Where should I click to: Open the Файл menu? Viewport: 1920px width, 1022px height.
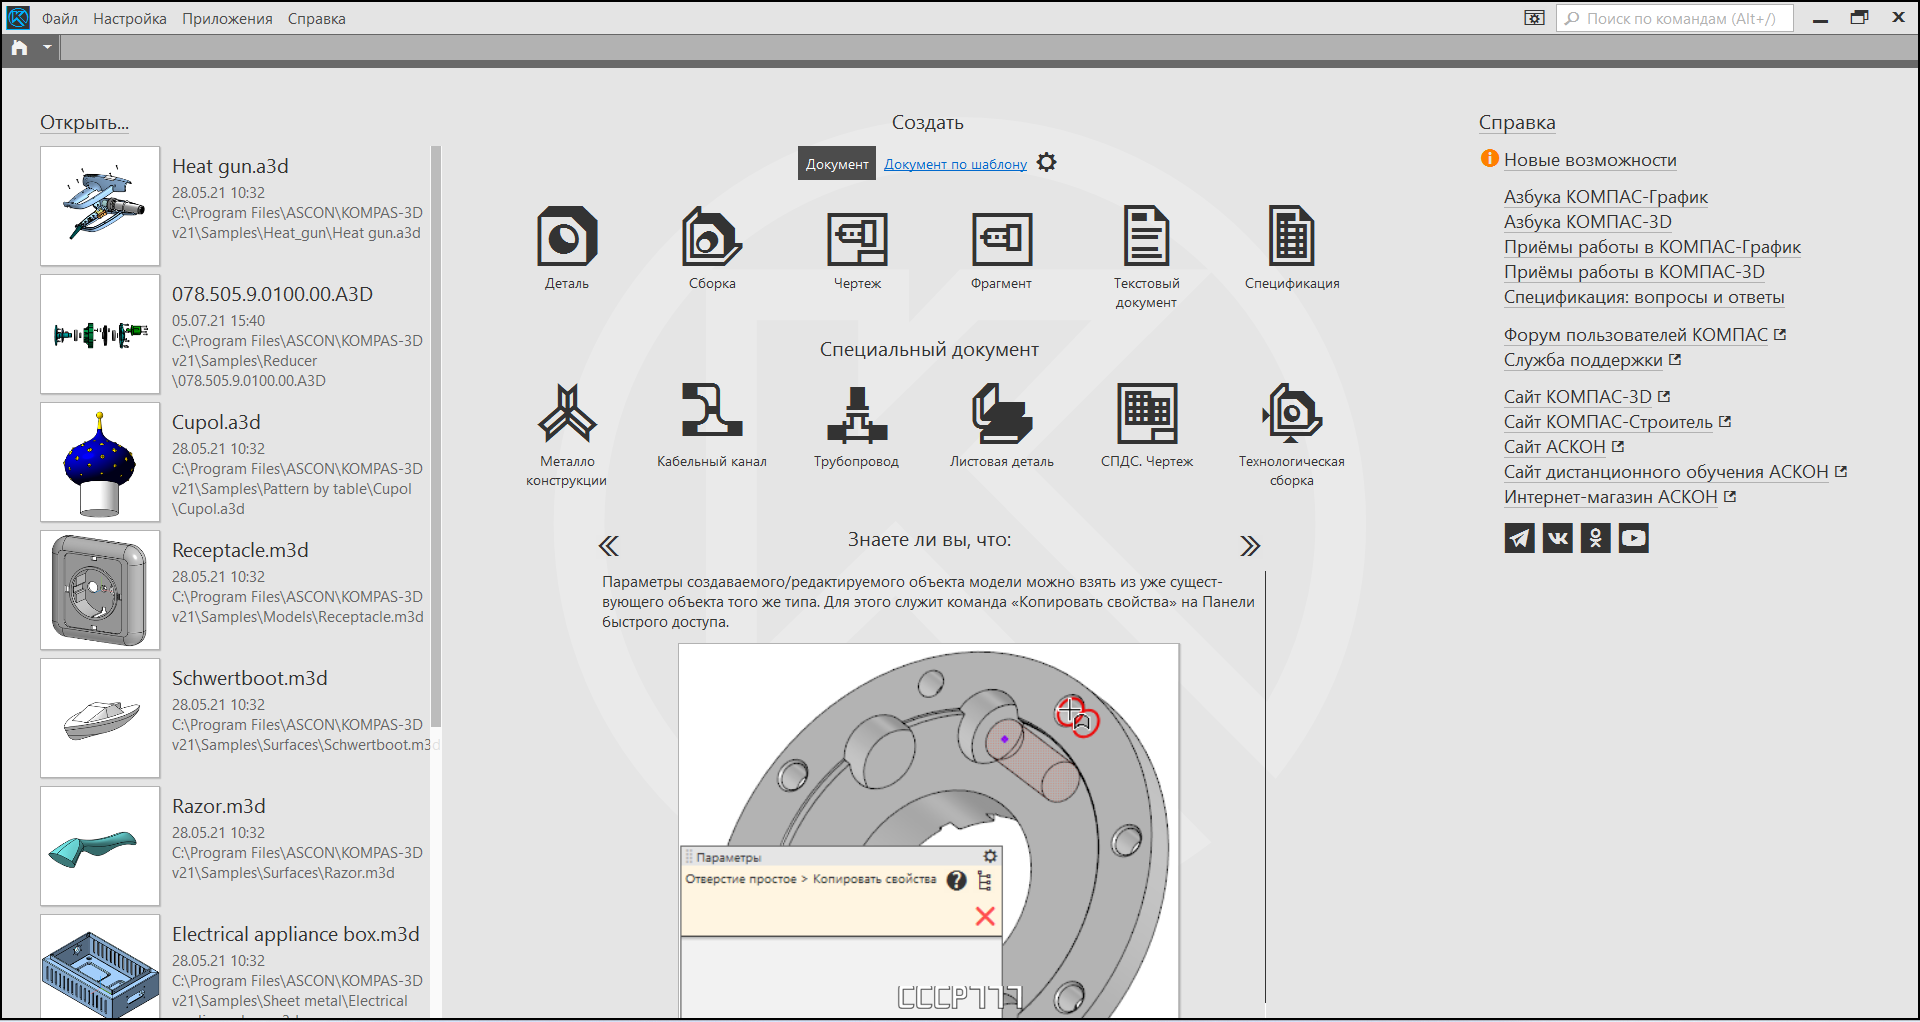point(60,19)
